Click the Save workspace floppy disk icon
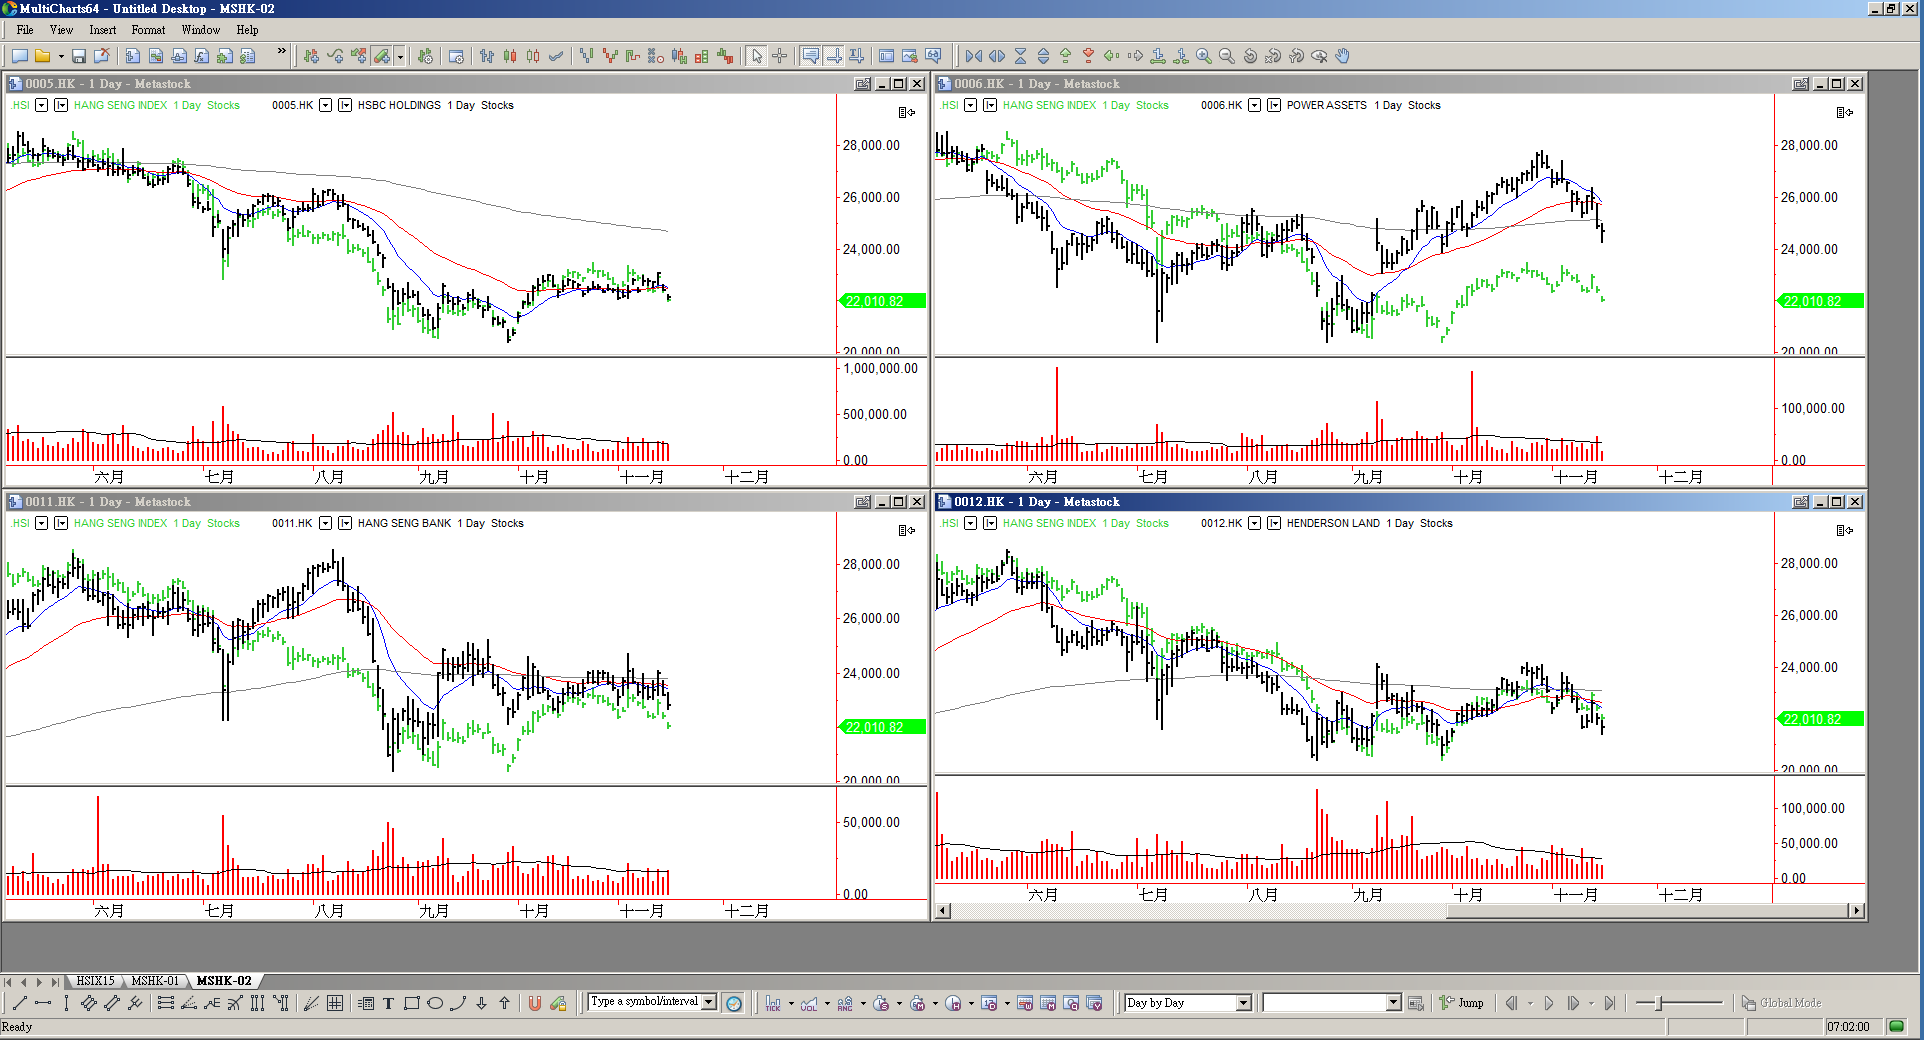 coord(79,56)
